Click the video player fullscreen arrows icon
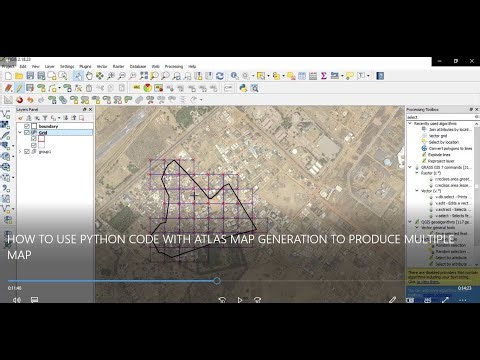480x360 pixels. 445,300
